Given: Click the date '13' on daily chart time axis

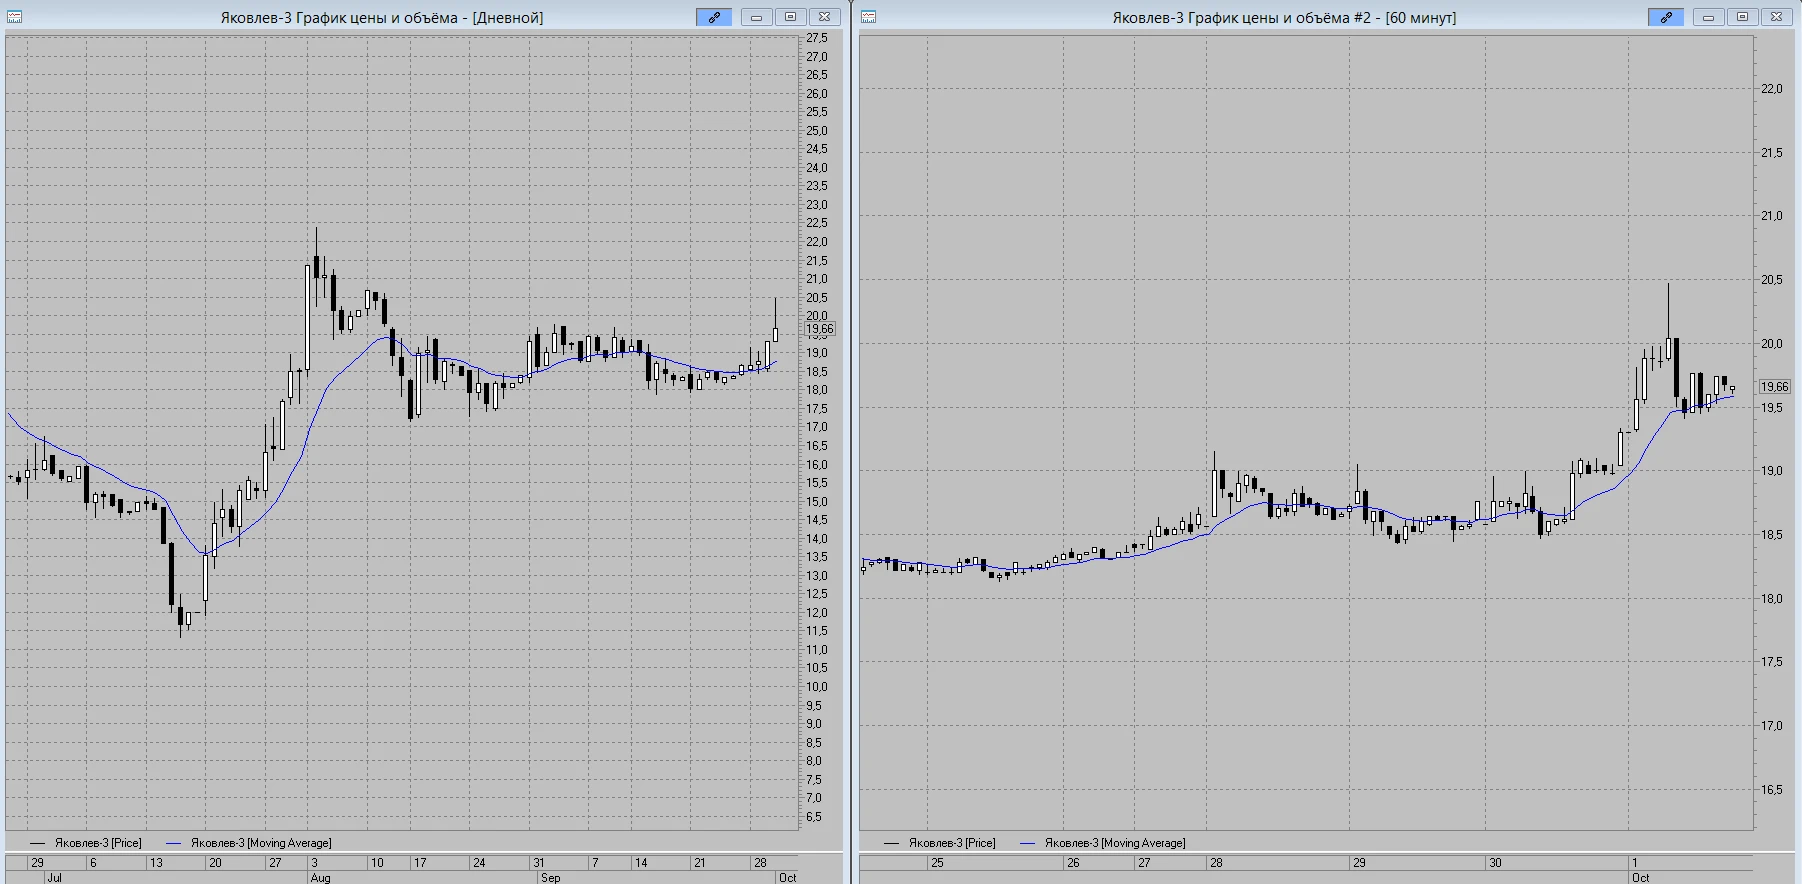Looking at the screenshot, I should [156, 862].
